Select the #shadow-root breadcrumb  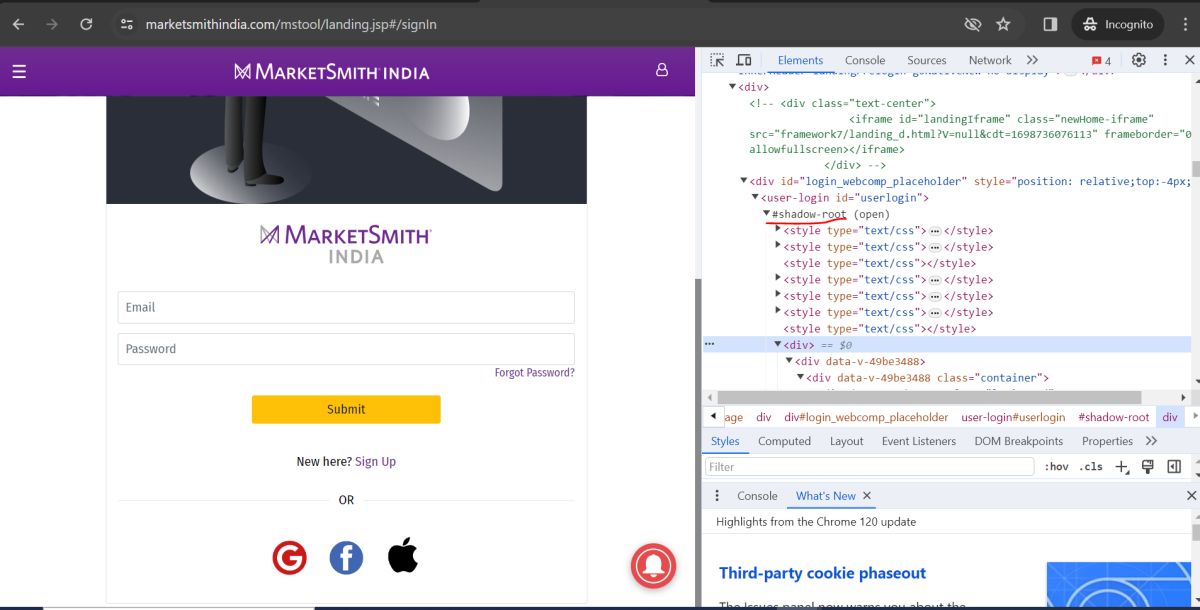[x=1113, y=417]
